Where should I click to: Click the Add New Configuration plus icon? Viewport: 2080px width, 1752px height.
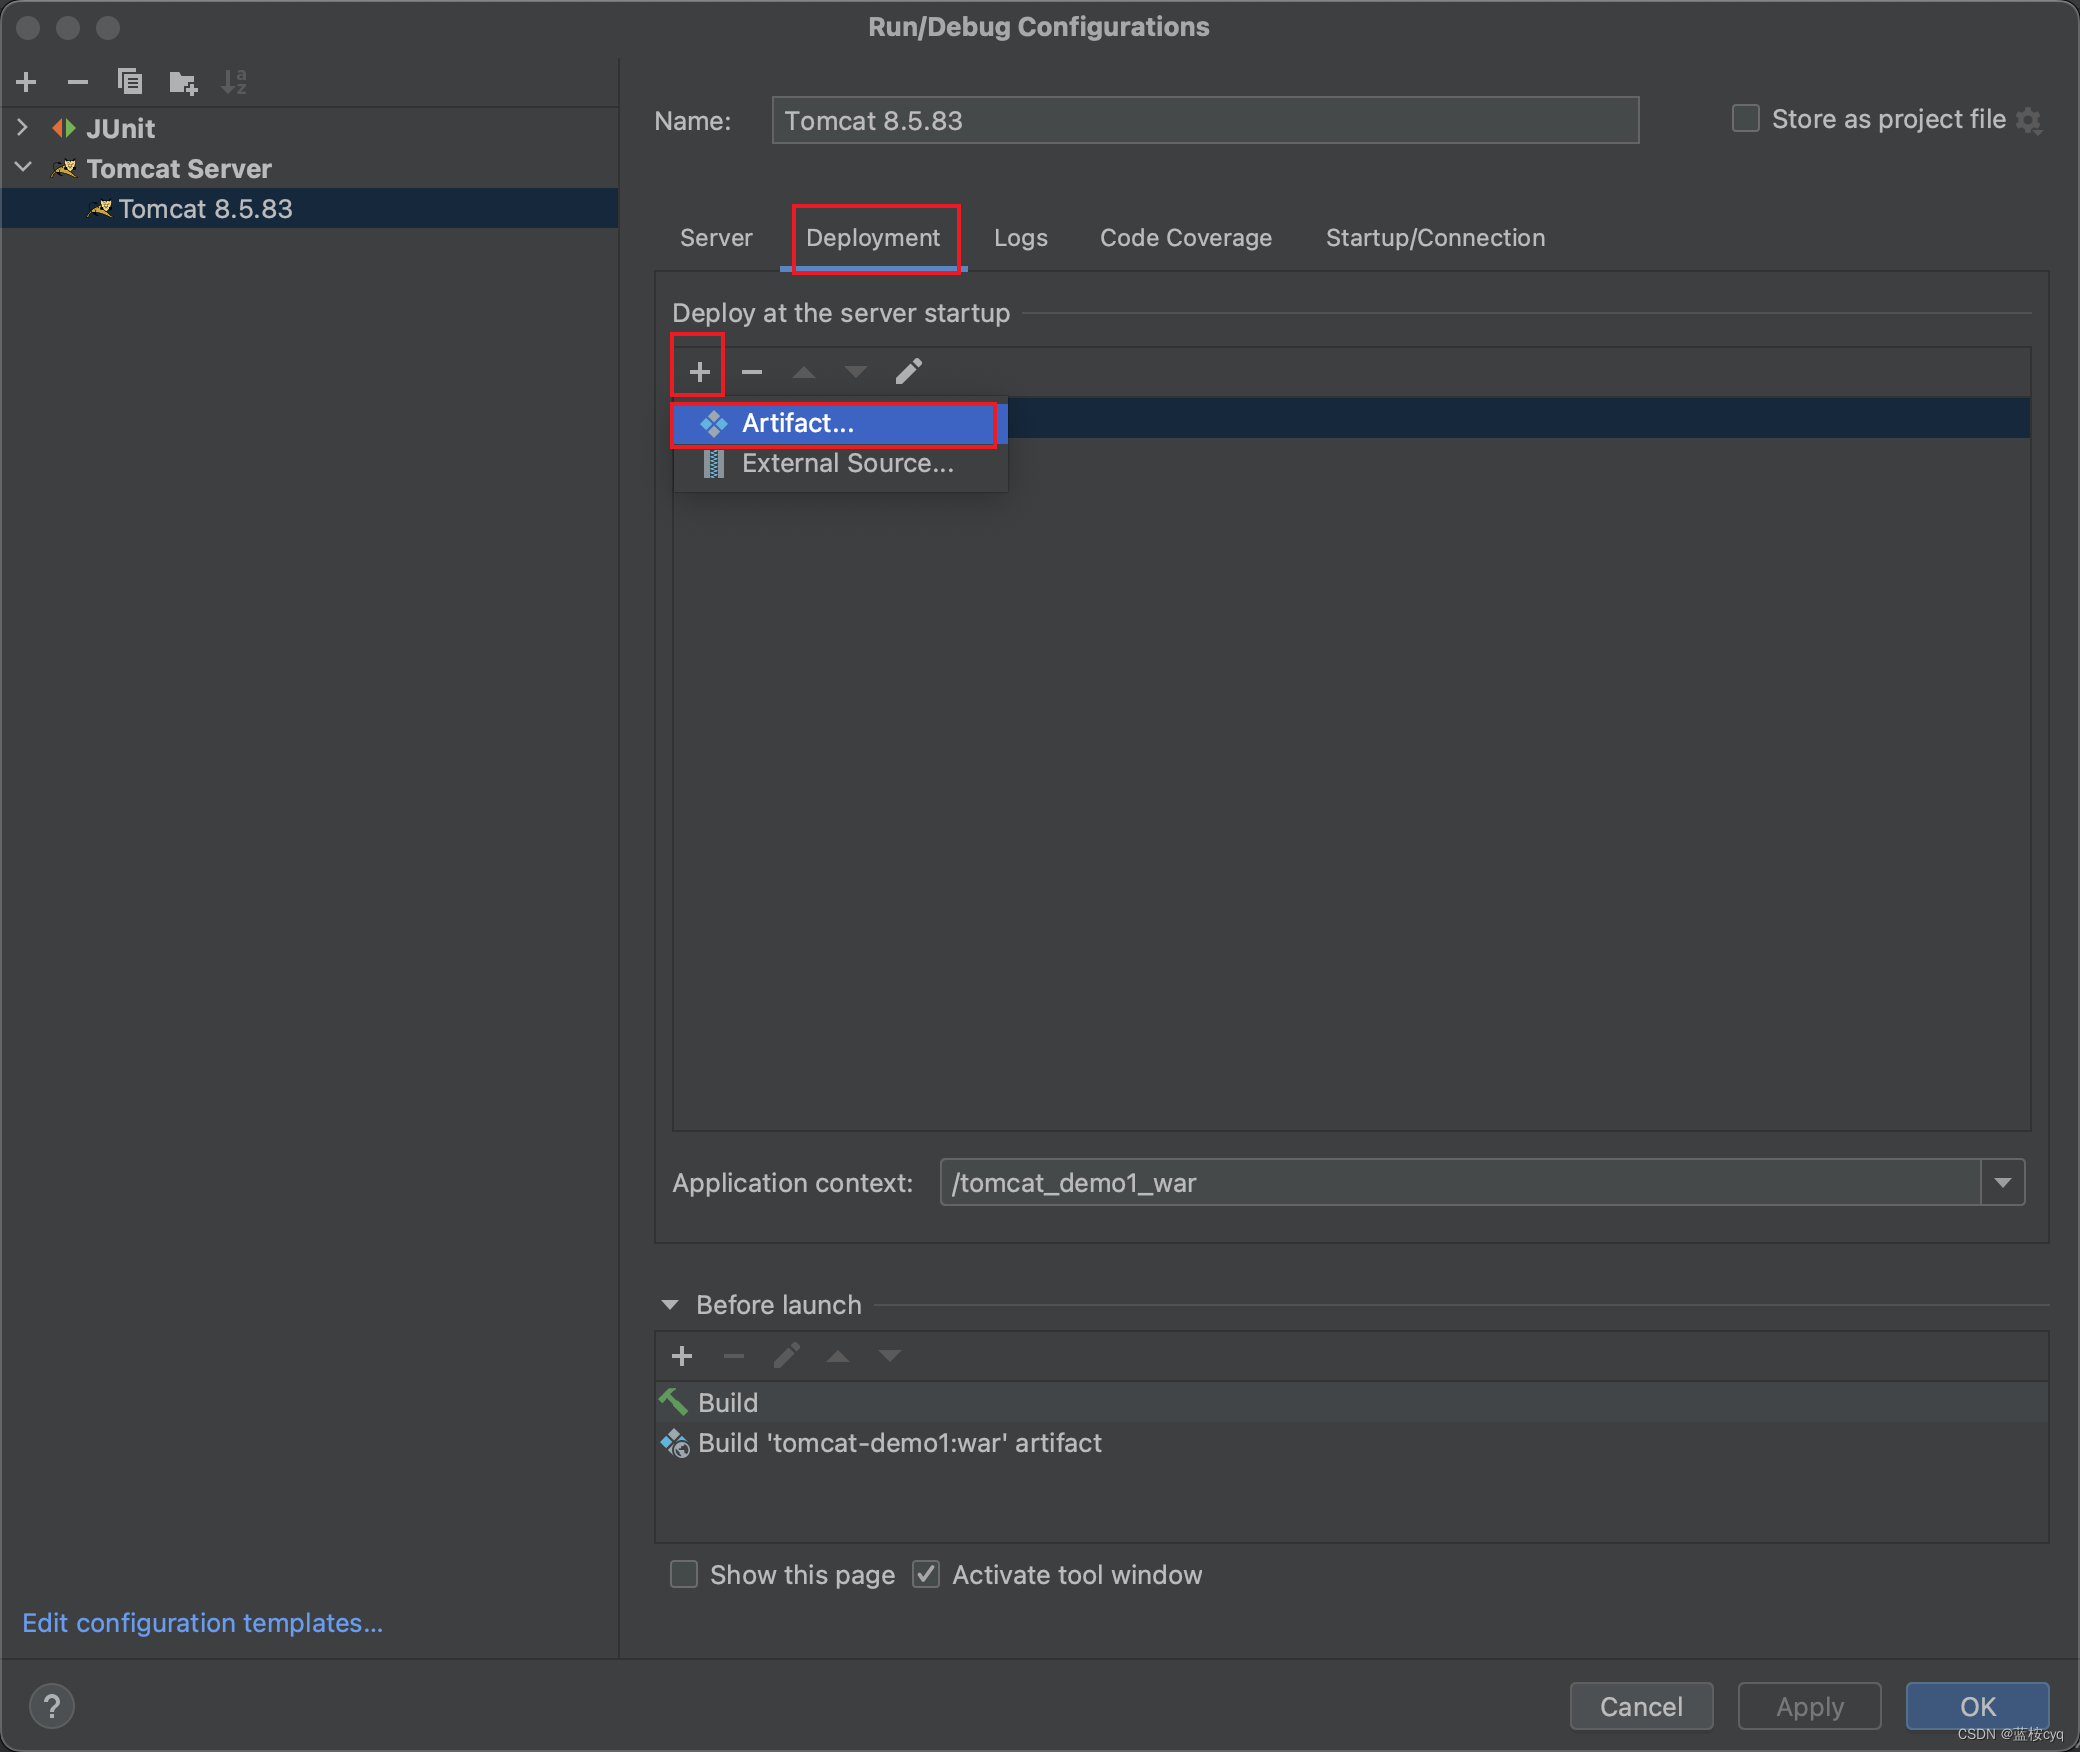coord(27,82)
